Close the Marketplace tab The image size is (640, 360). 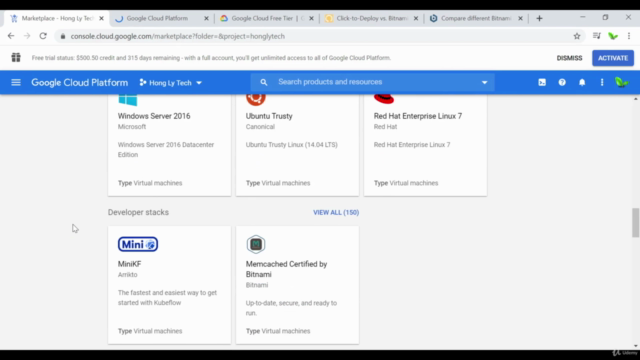click(x=102, y=18)
